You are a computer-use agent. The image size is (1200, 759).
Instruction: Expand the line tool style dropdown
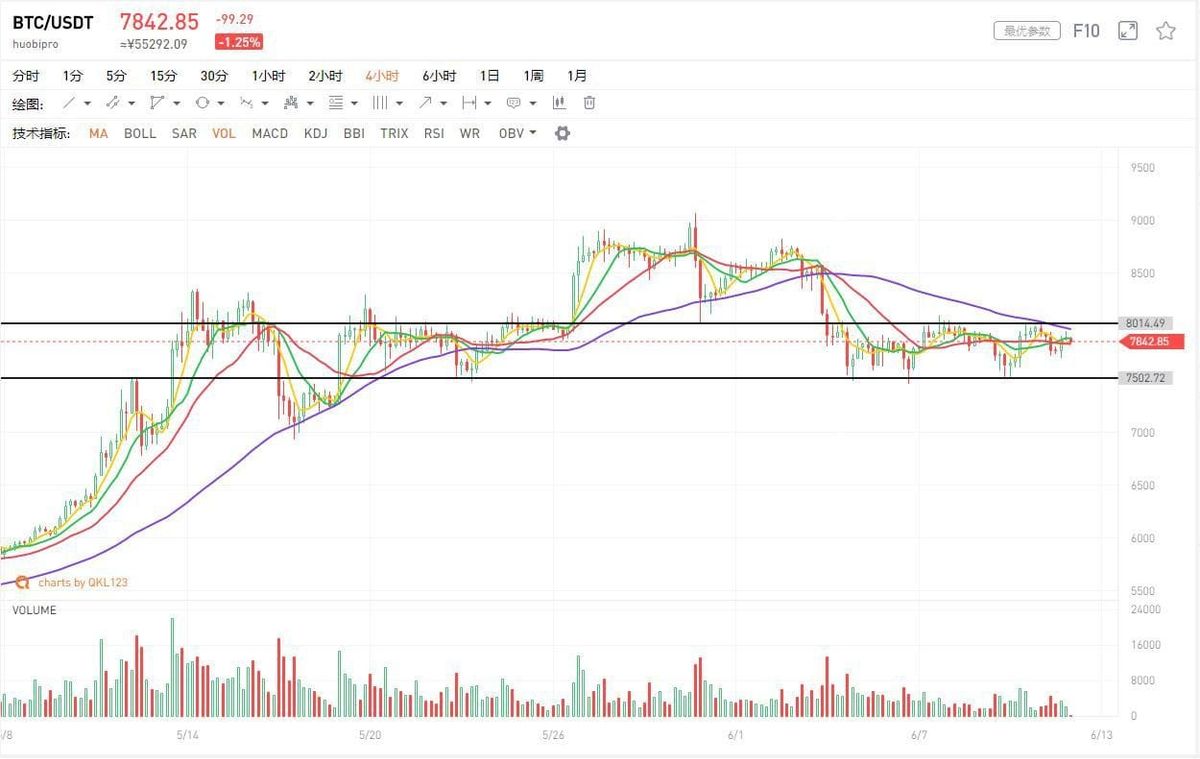[x=89, y=102]
